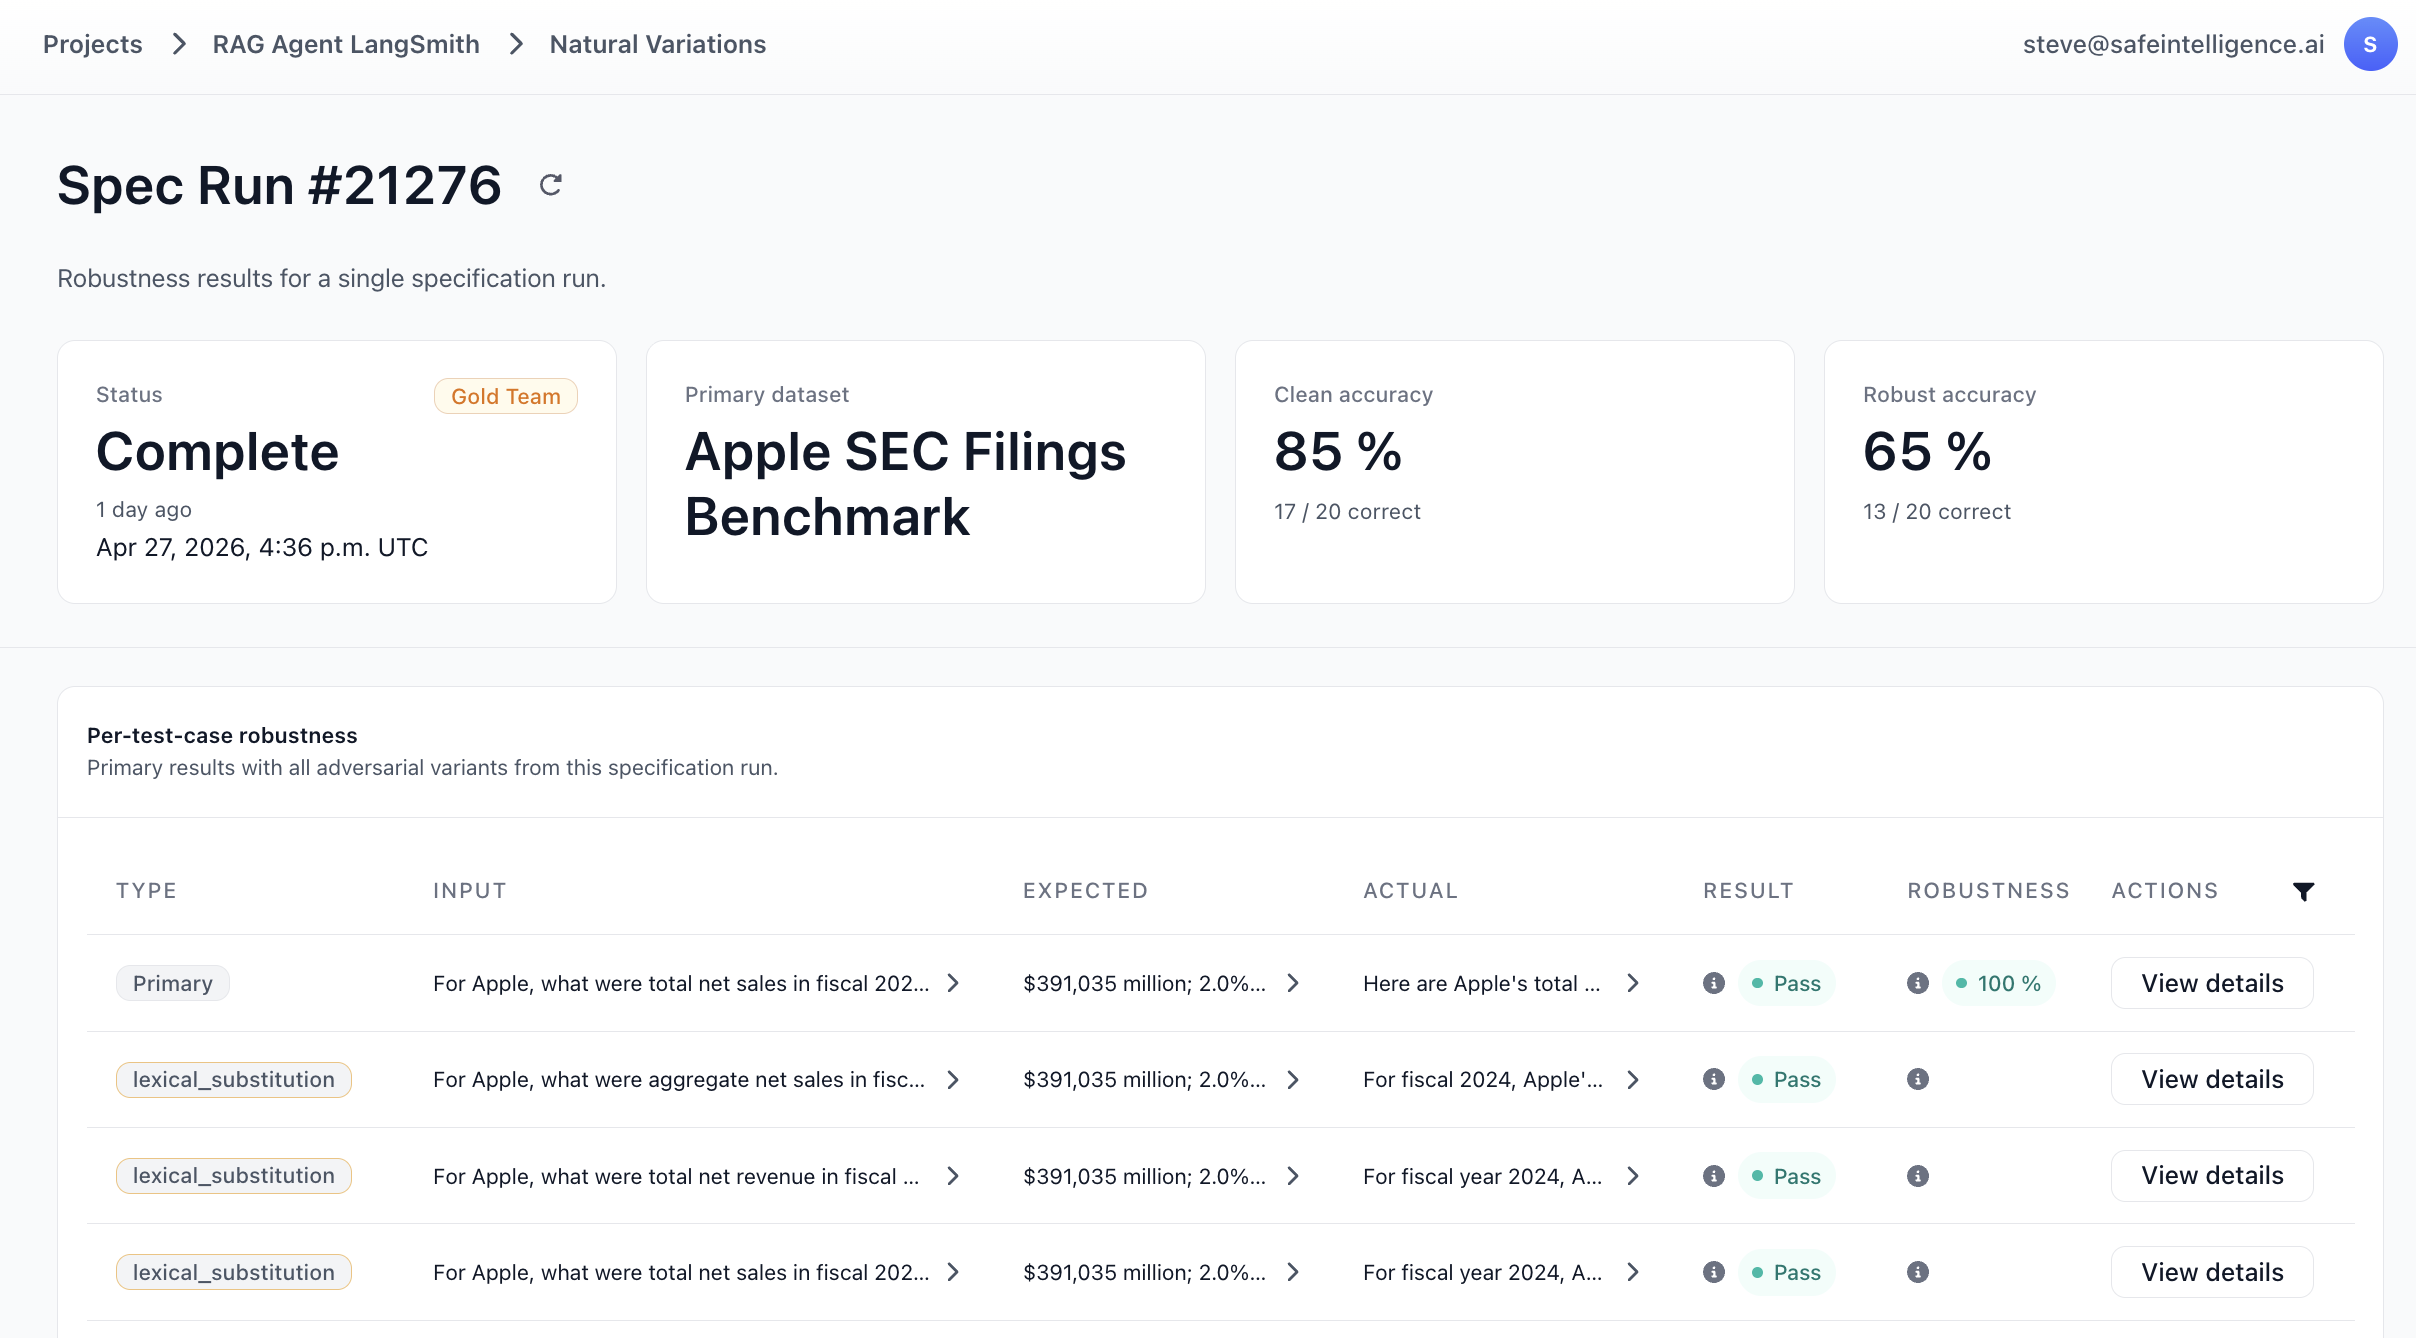Expand Expected value chevron in Primary row
The width and height of the screenshot is (2416, 1338).
pos(1293,983)
